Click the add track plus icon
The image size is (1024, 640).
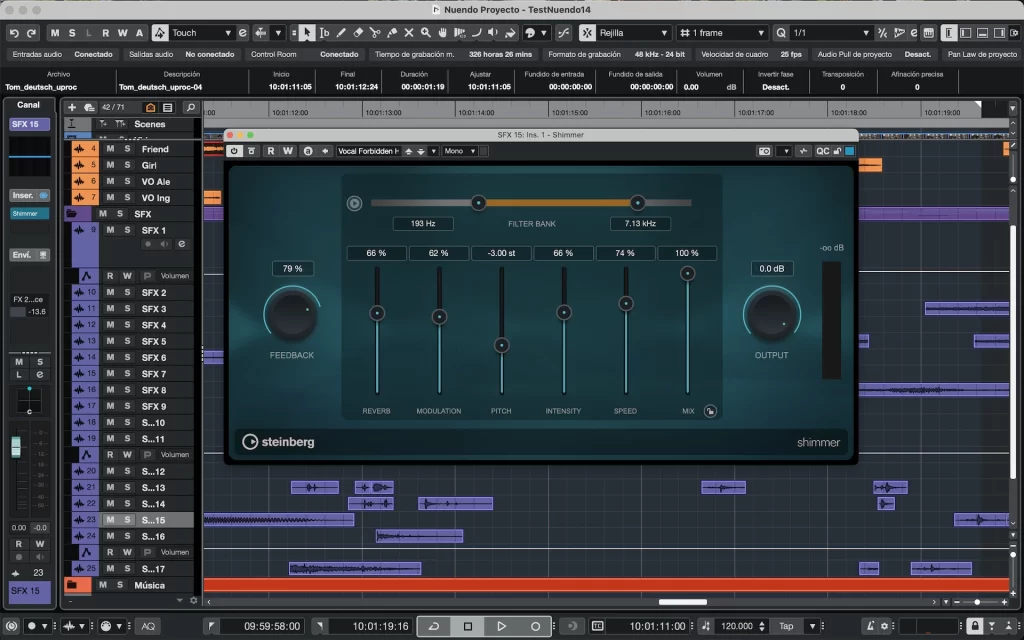coord(72,107)
